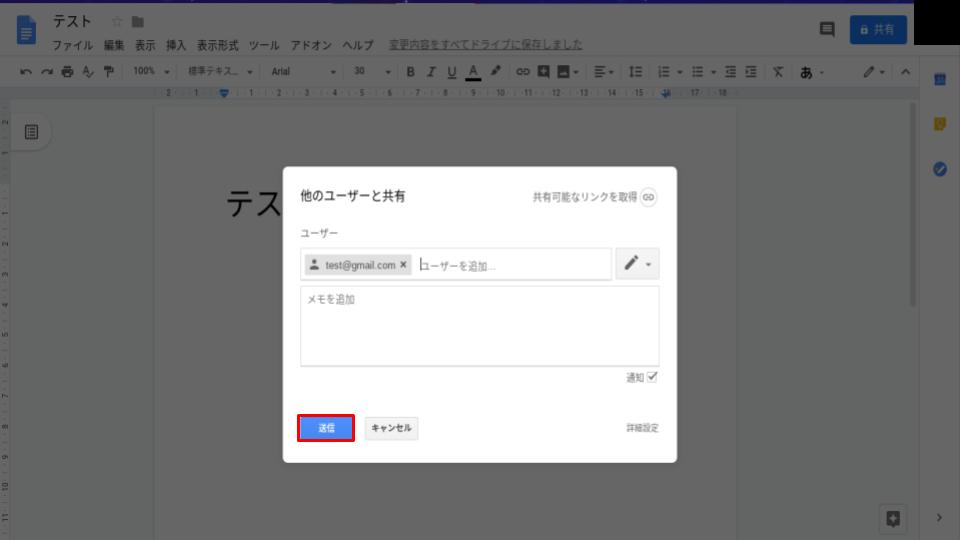Open the Keep notes side panel icon
This screenshot has height=540, width=960.
940,124
